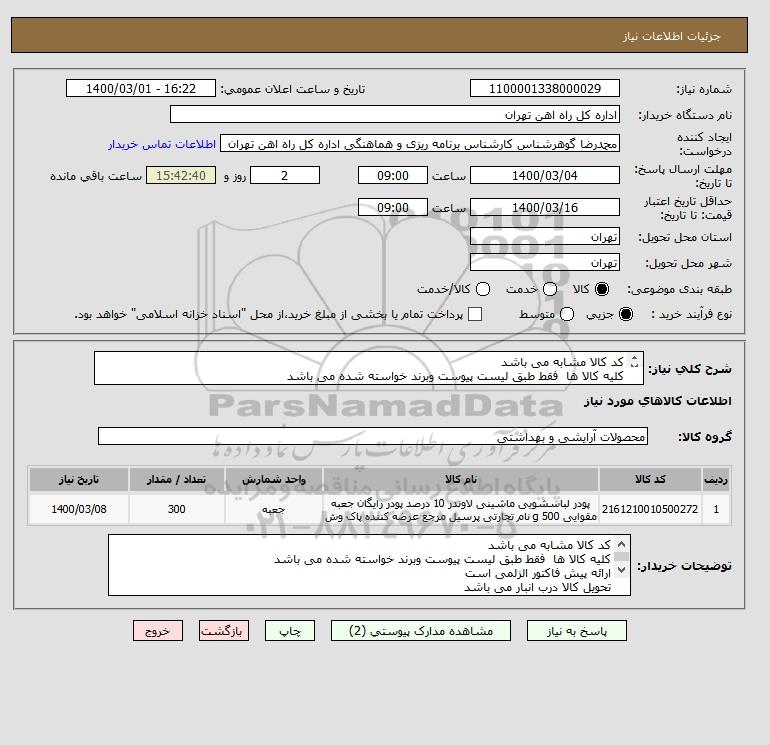This screenshot has height=745, width=770.
Task: Click the پاسخ به نیاز button
Action: [577, 631]
